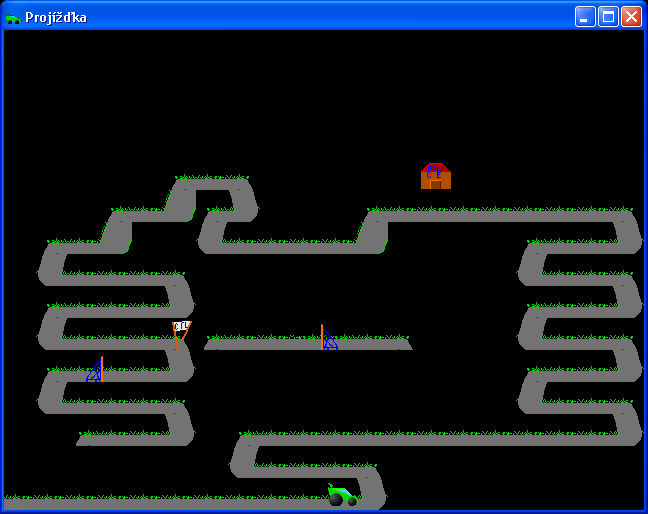
Task: Click the green car on the road
Action: pos(342,494)
